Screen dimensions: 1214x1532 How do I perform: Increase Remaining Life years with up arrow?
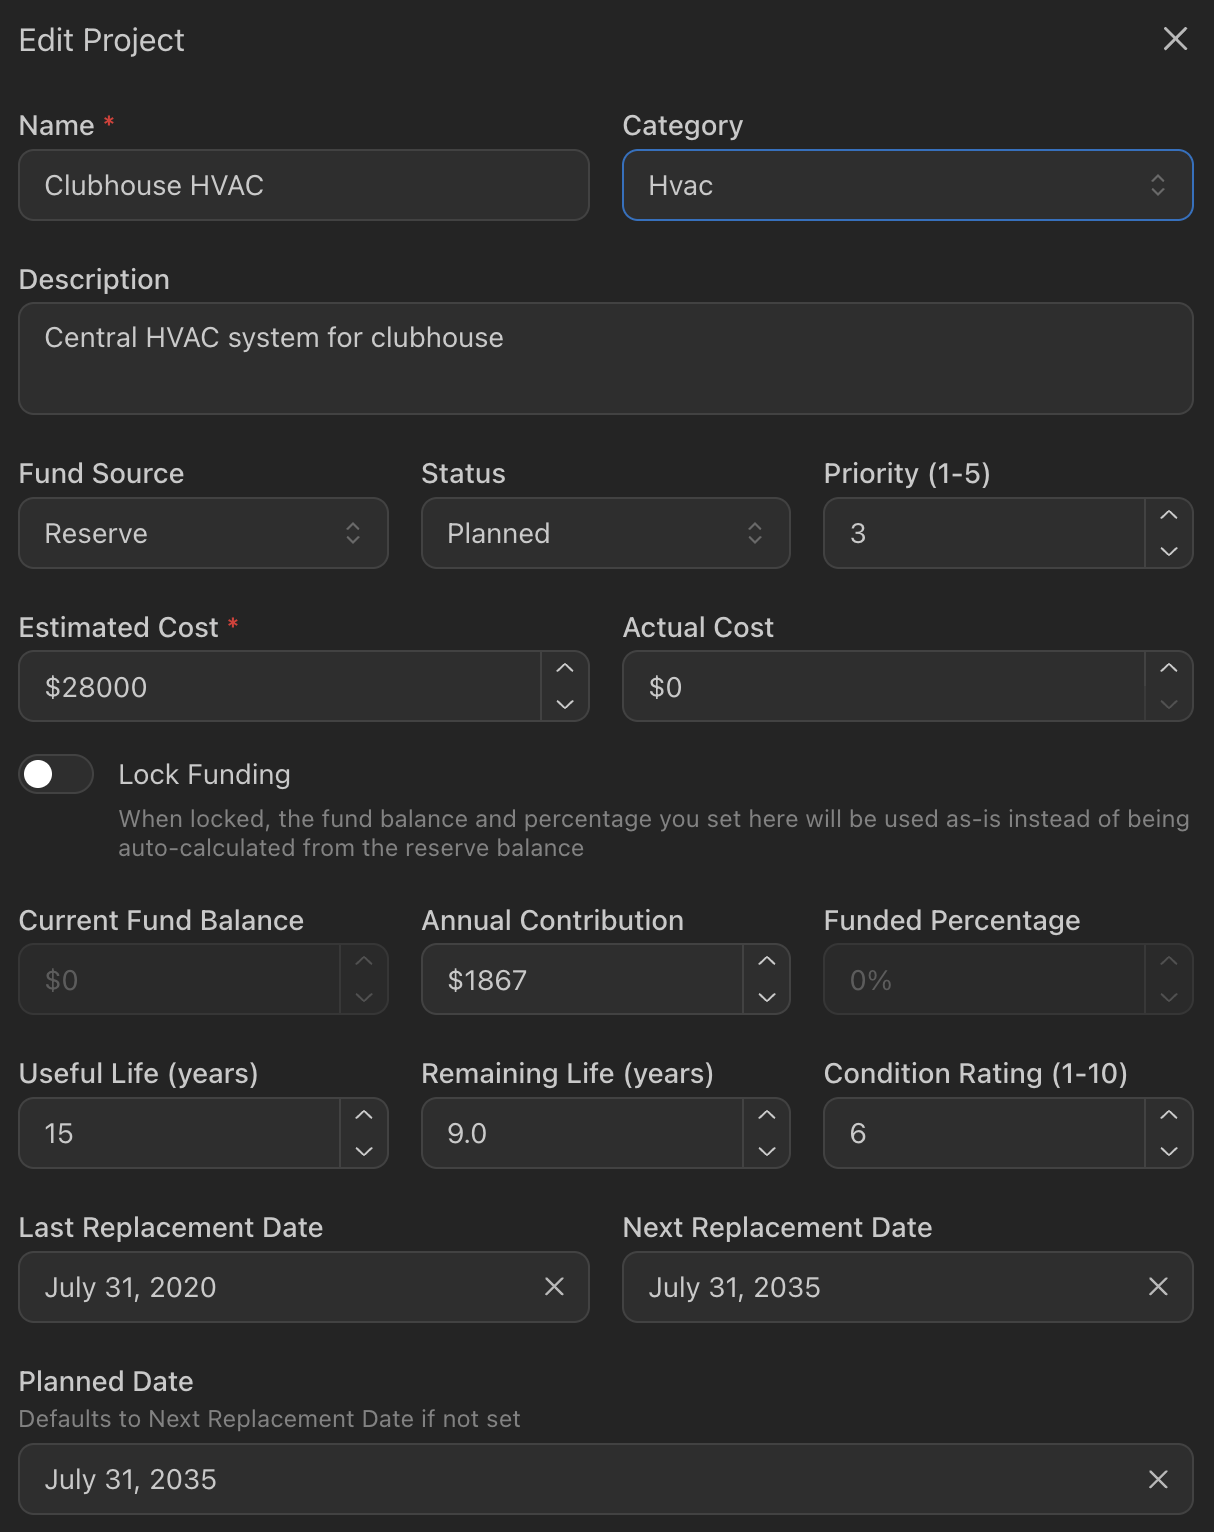(x=766, y=1115)
